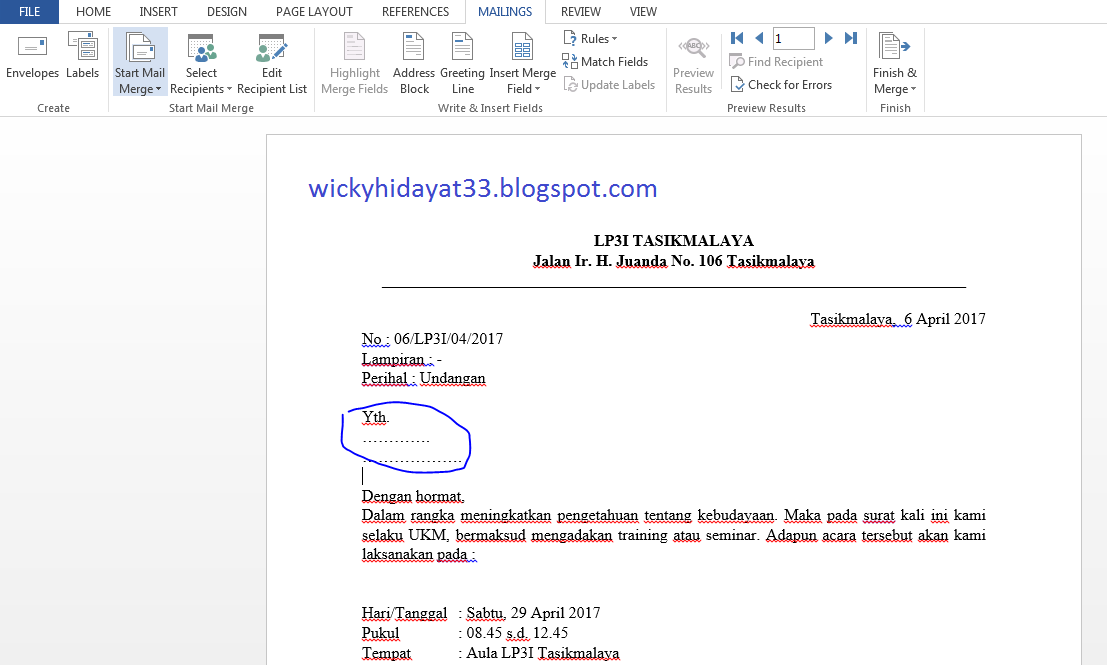1107x665 pixels.
Task: Open the Insert Merge Field dropdown
Action: (522, 63)
